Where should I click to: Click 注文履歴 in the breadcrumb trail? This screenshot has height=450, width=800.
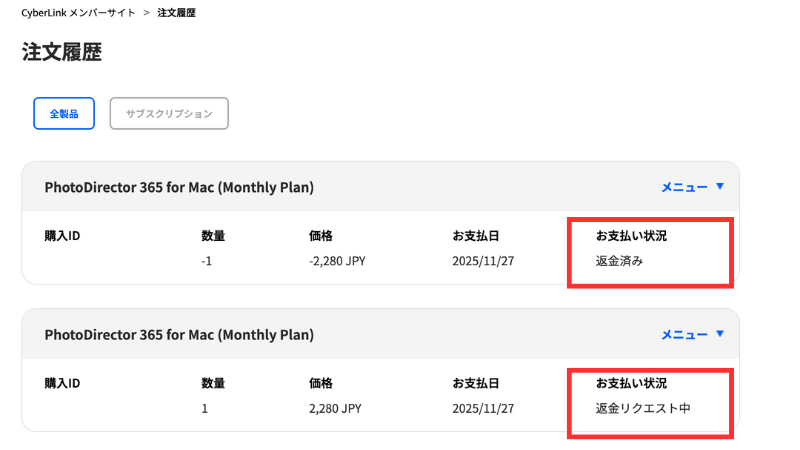tap(176, 13)
